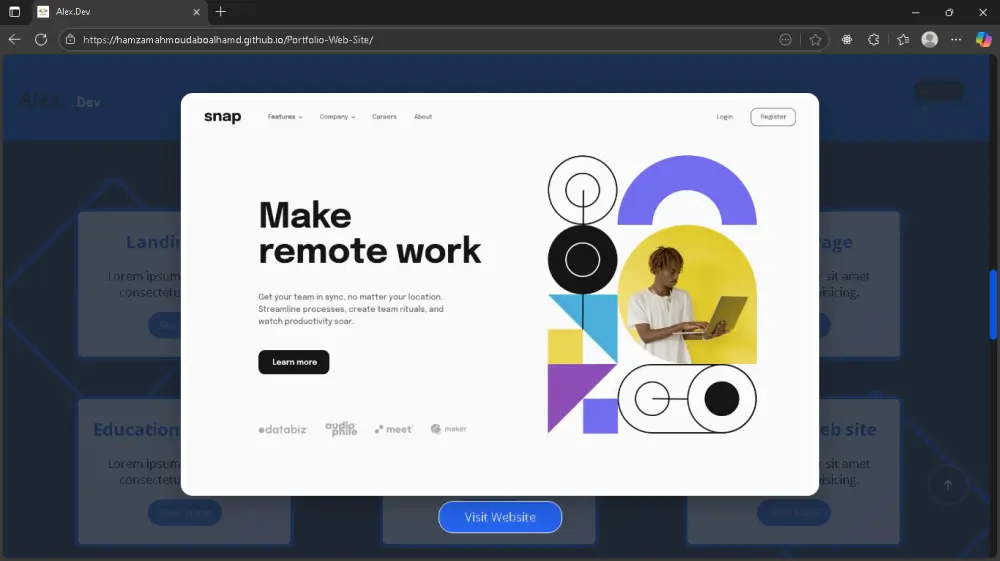Click the scroll-to-top arrow button
The image size is (1000, 561).
point(948,485)
